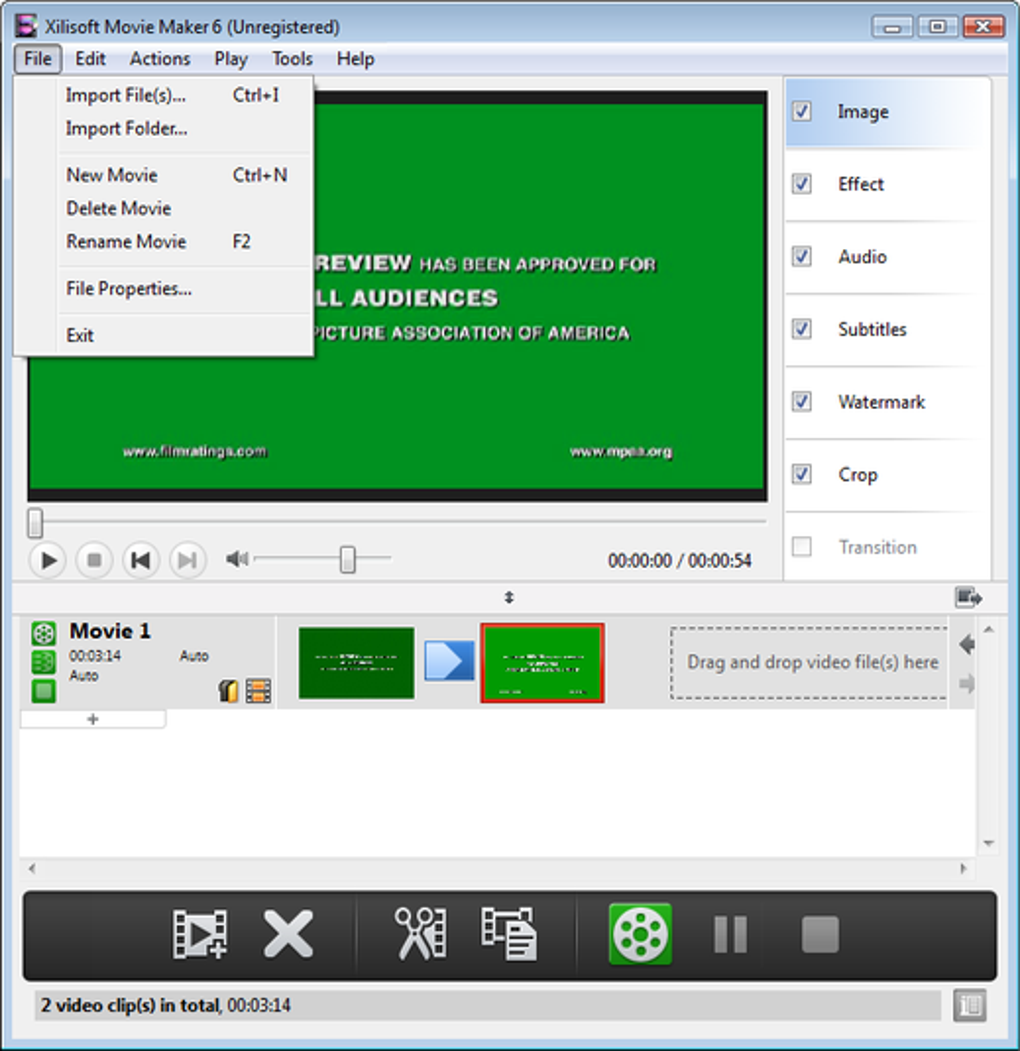The height and width of the screenshot is (1051, 1020).
Task: Click the panel resize double-arrow handle
Action: (509, 597)
